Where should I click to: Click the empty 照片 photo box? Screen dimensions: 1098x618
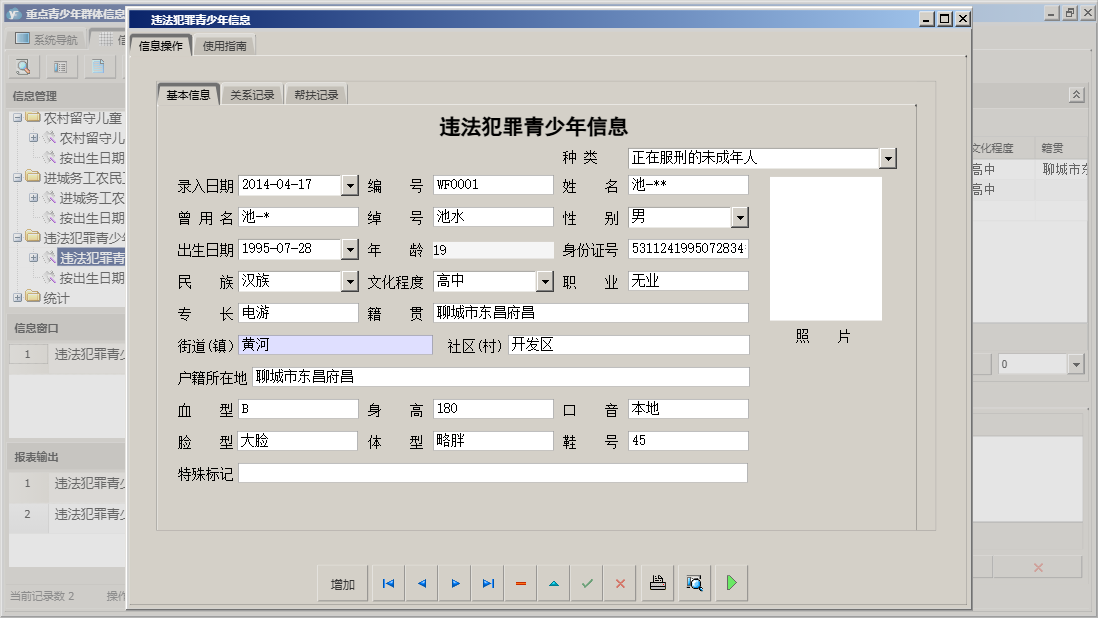[826, 249]
